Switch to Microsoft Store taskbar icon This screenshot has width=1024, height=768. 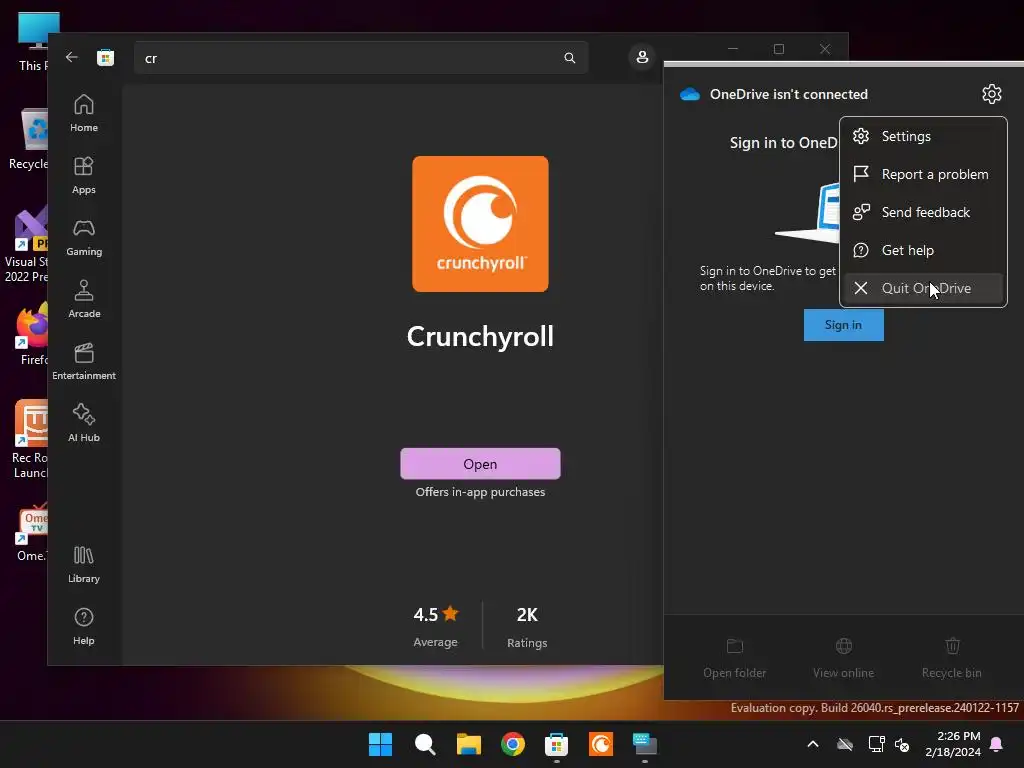556,744
